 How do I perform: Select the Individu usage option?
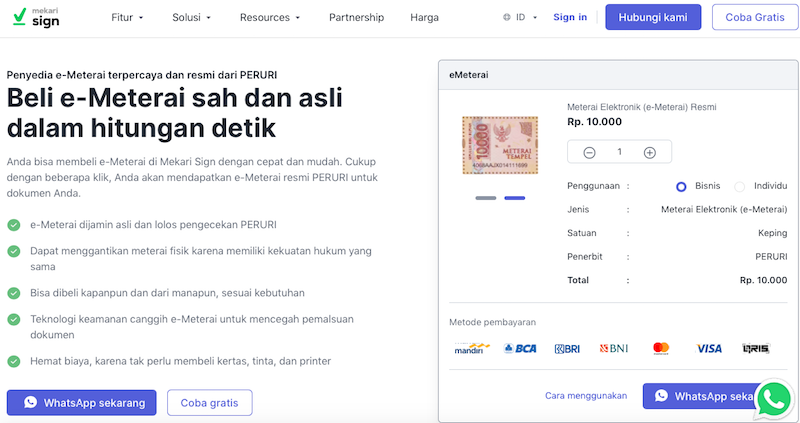tap(739, 187)
